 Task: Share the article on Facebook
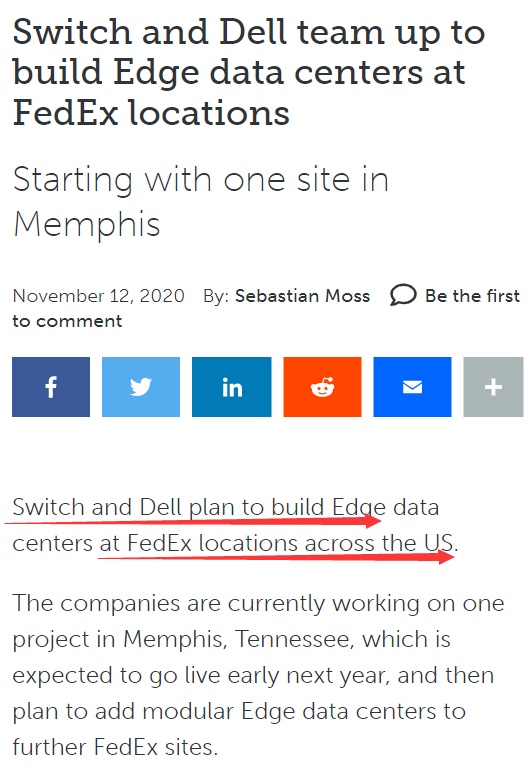pyautogui.click(x=51, y=387)
